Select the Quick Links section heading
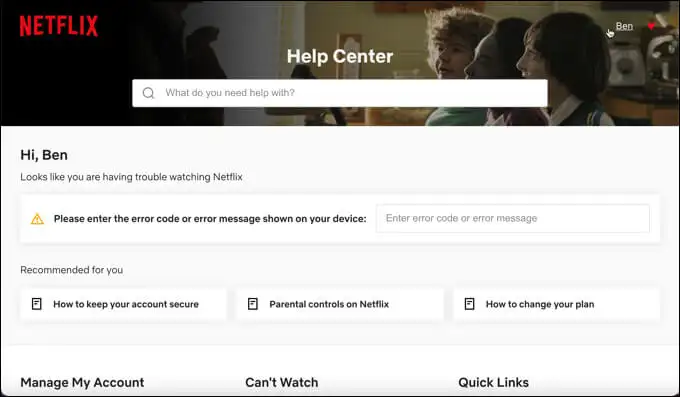This screenshot has width=680, height=397. pos(494,382)
